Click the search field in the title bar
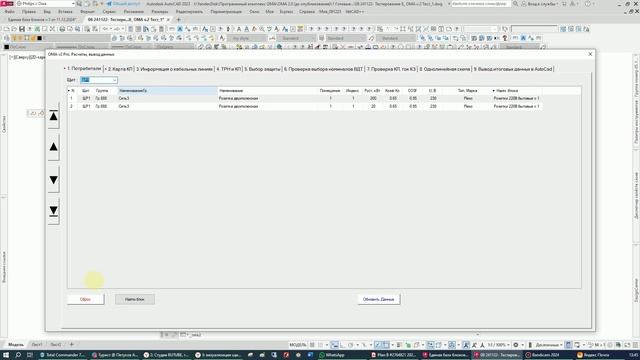Image resolution: width=640 pixels, height=360 pixels. tap(481, 4)
